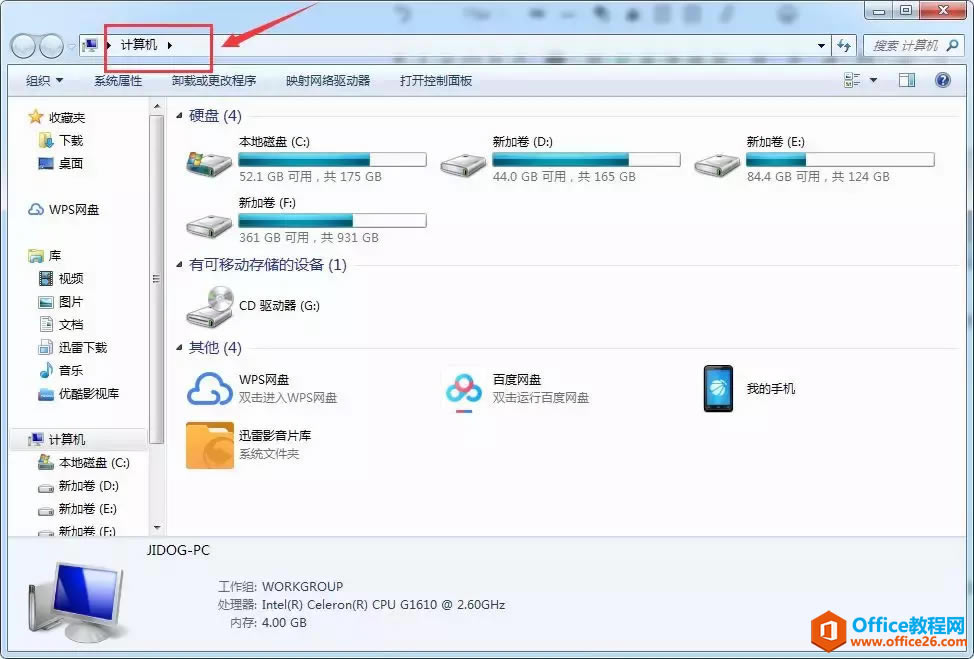974x659 pixels.
Task: Click the 收藏夹 star icon
Action: pos(35,117)
